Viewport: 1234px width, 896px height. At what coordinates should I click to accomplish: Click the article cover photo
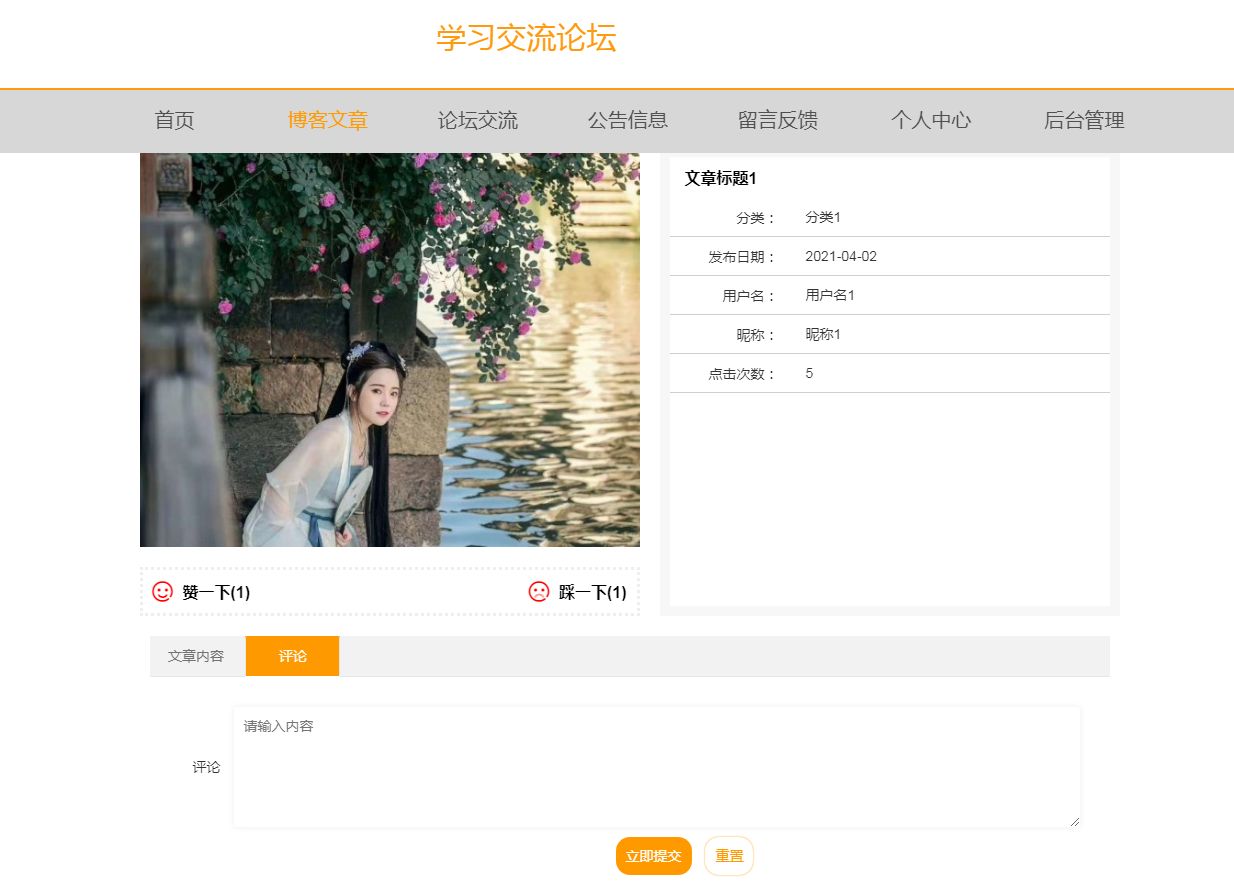[x=390, y=350]
